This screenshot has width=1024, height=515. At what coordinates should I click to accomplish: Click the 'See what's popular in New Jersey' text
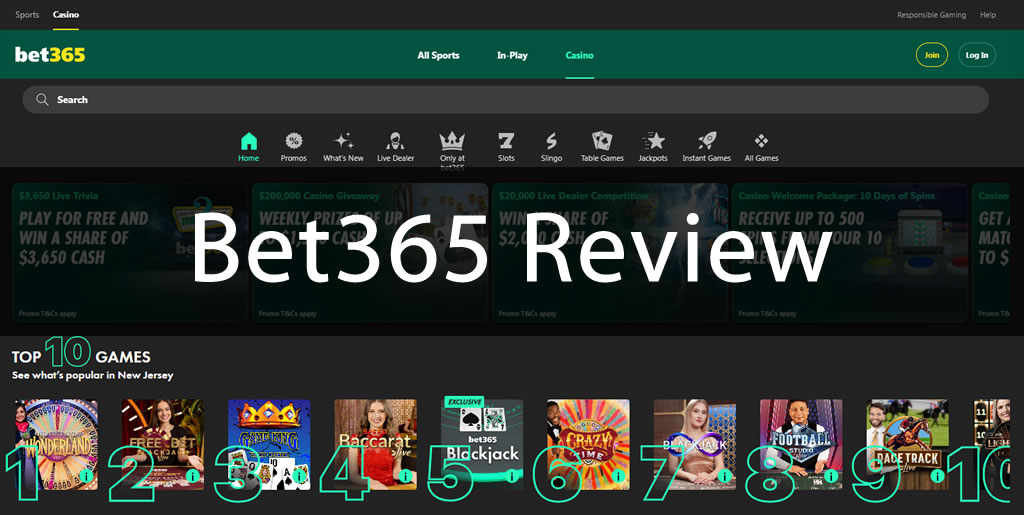93,375
